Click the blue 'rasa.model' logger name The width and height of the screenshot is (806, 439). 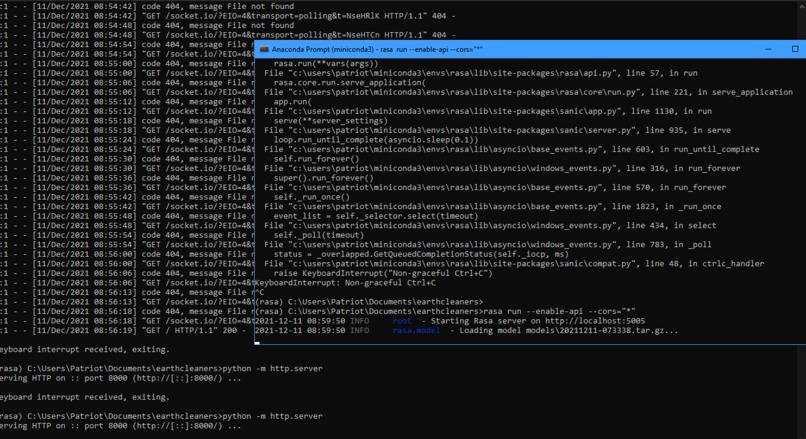coord(416,330)
